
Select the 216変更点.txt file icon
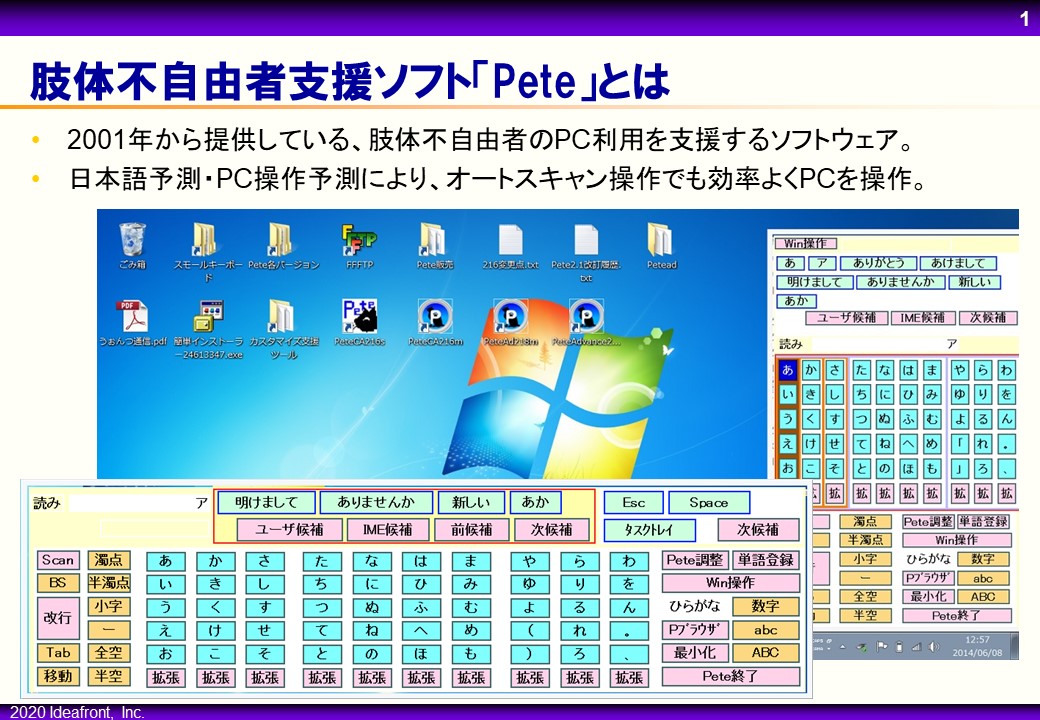510,246
